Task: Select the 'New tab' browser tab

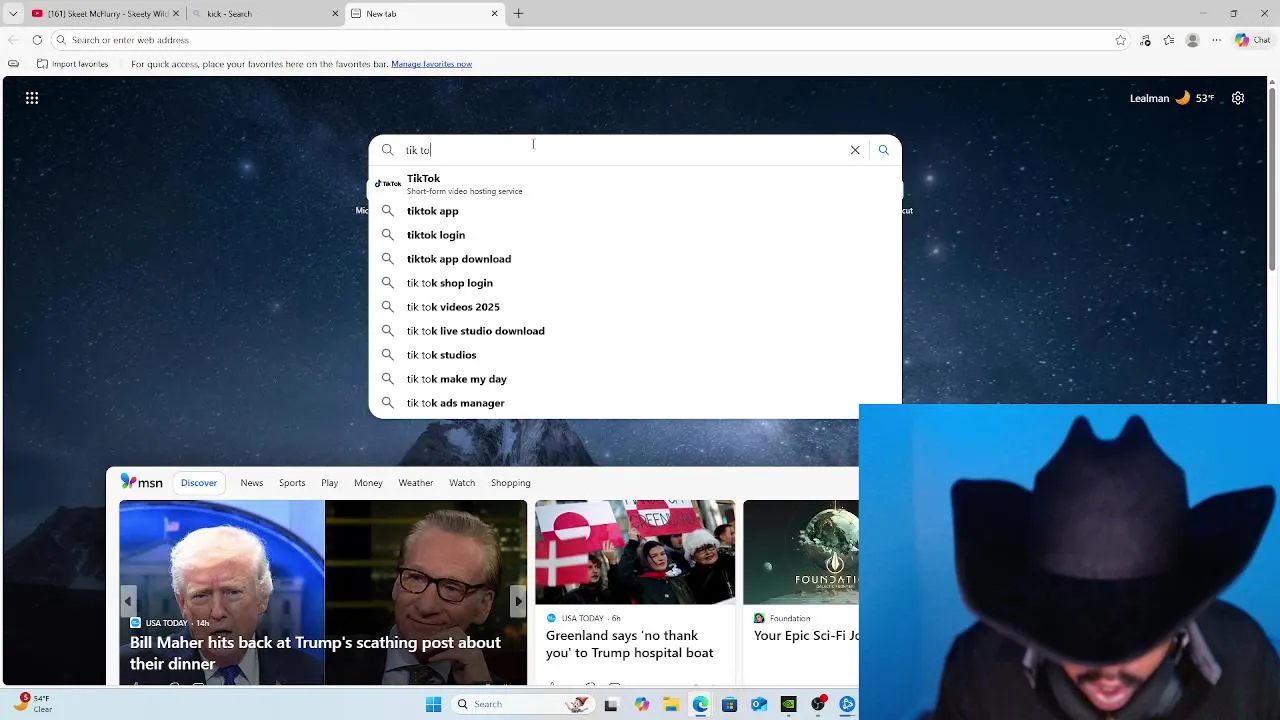Action: pyautogui.click(x=424, y=13)
